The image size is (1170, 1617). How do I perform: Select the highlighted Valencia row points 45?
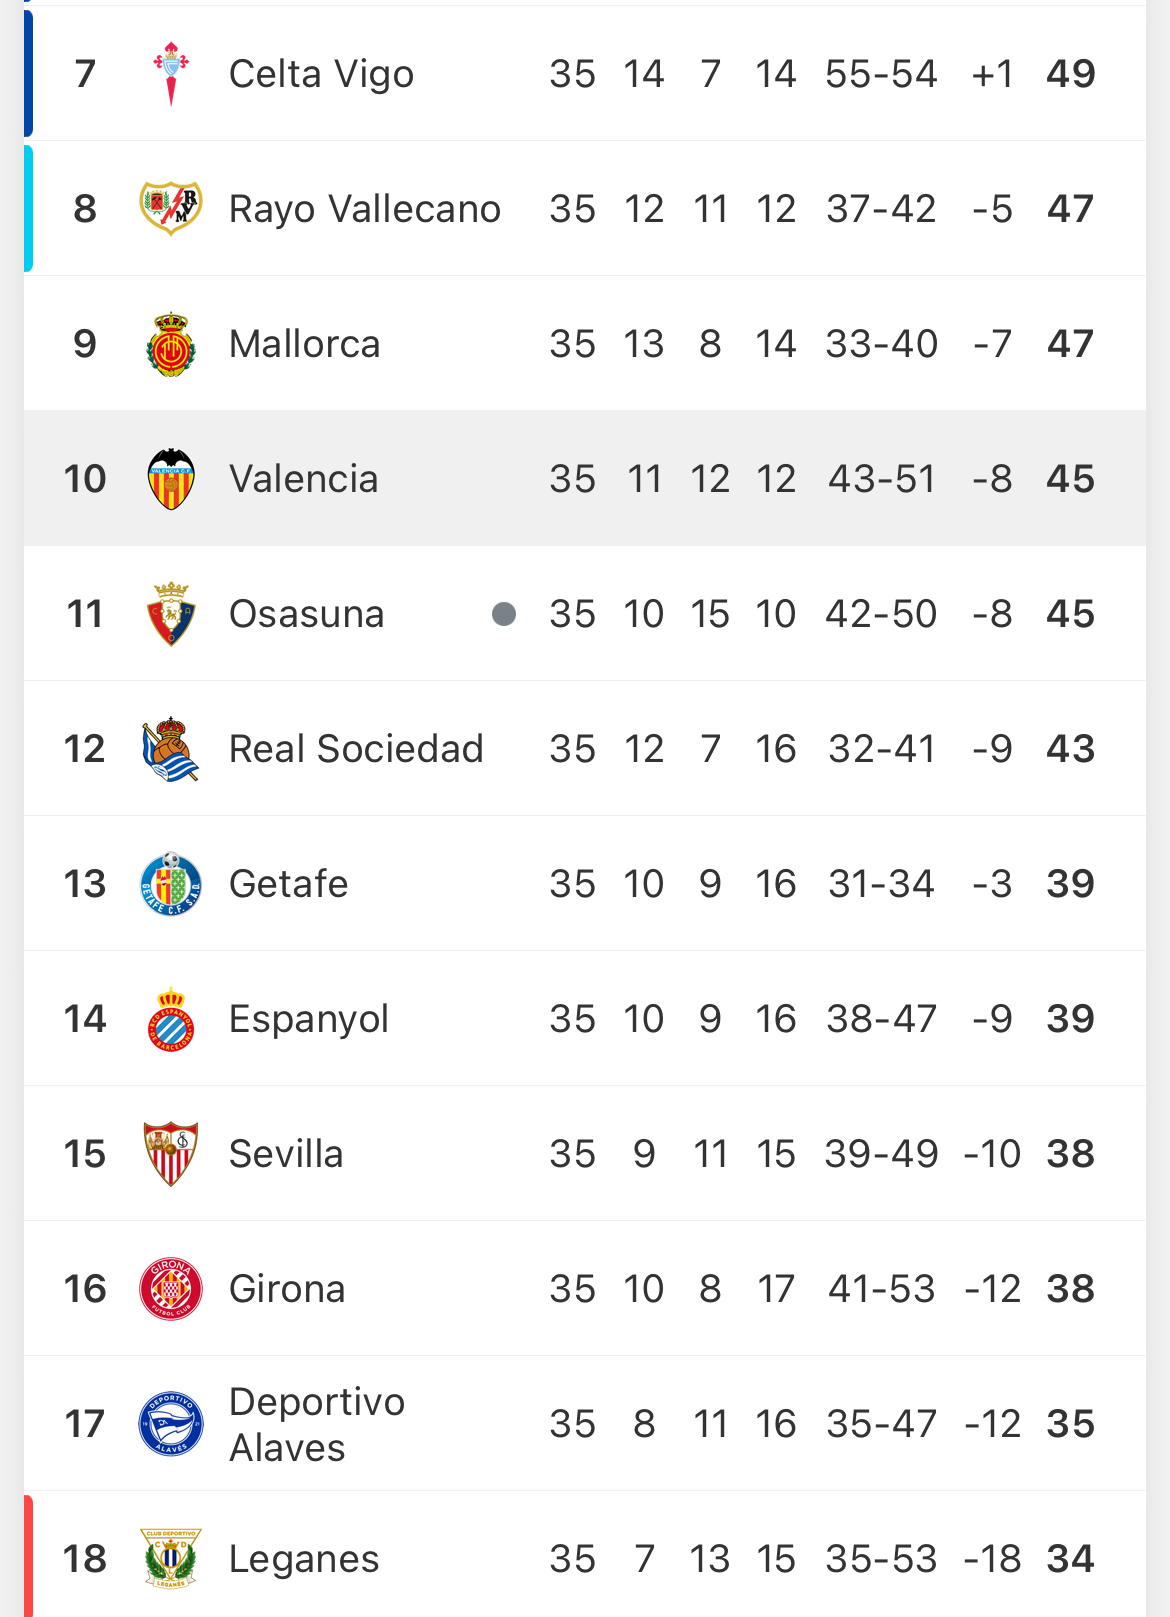tap(1070, 479)
